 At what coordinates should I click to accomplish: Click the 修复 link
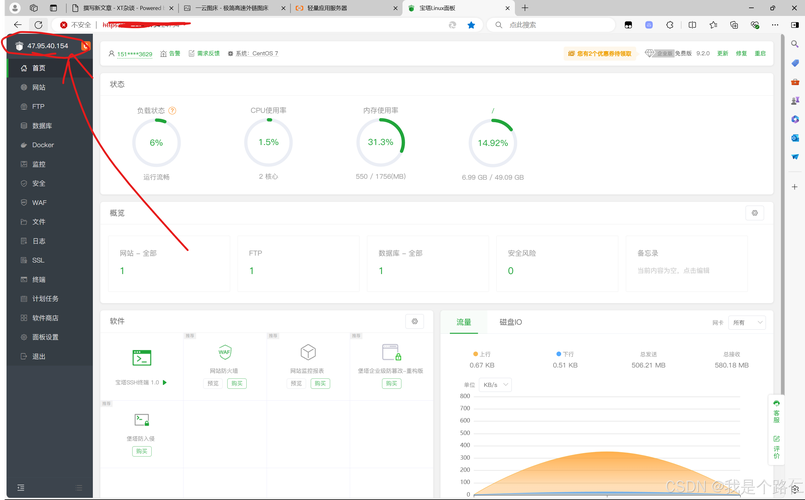coord(741,53)
